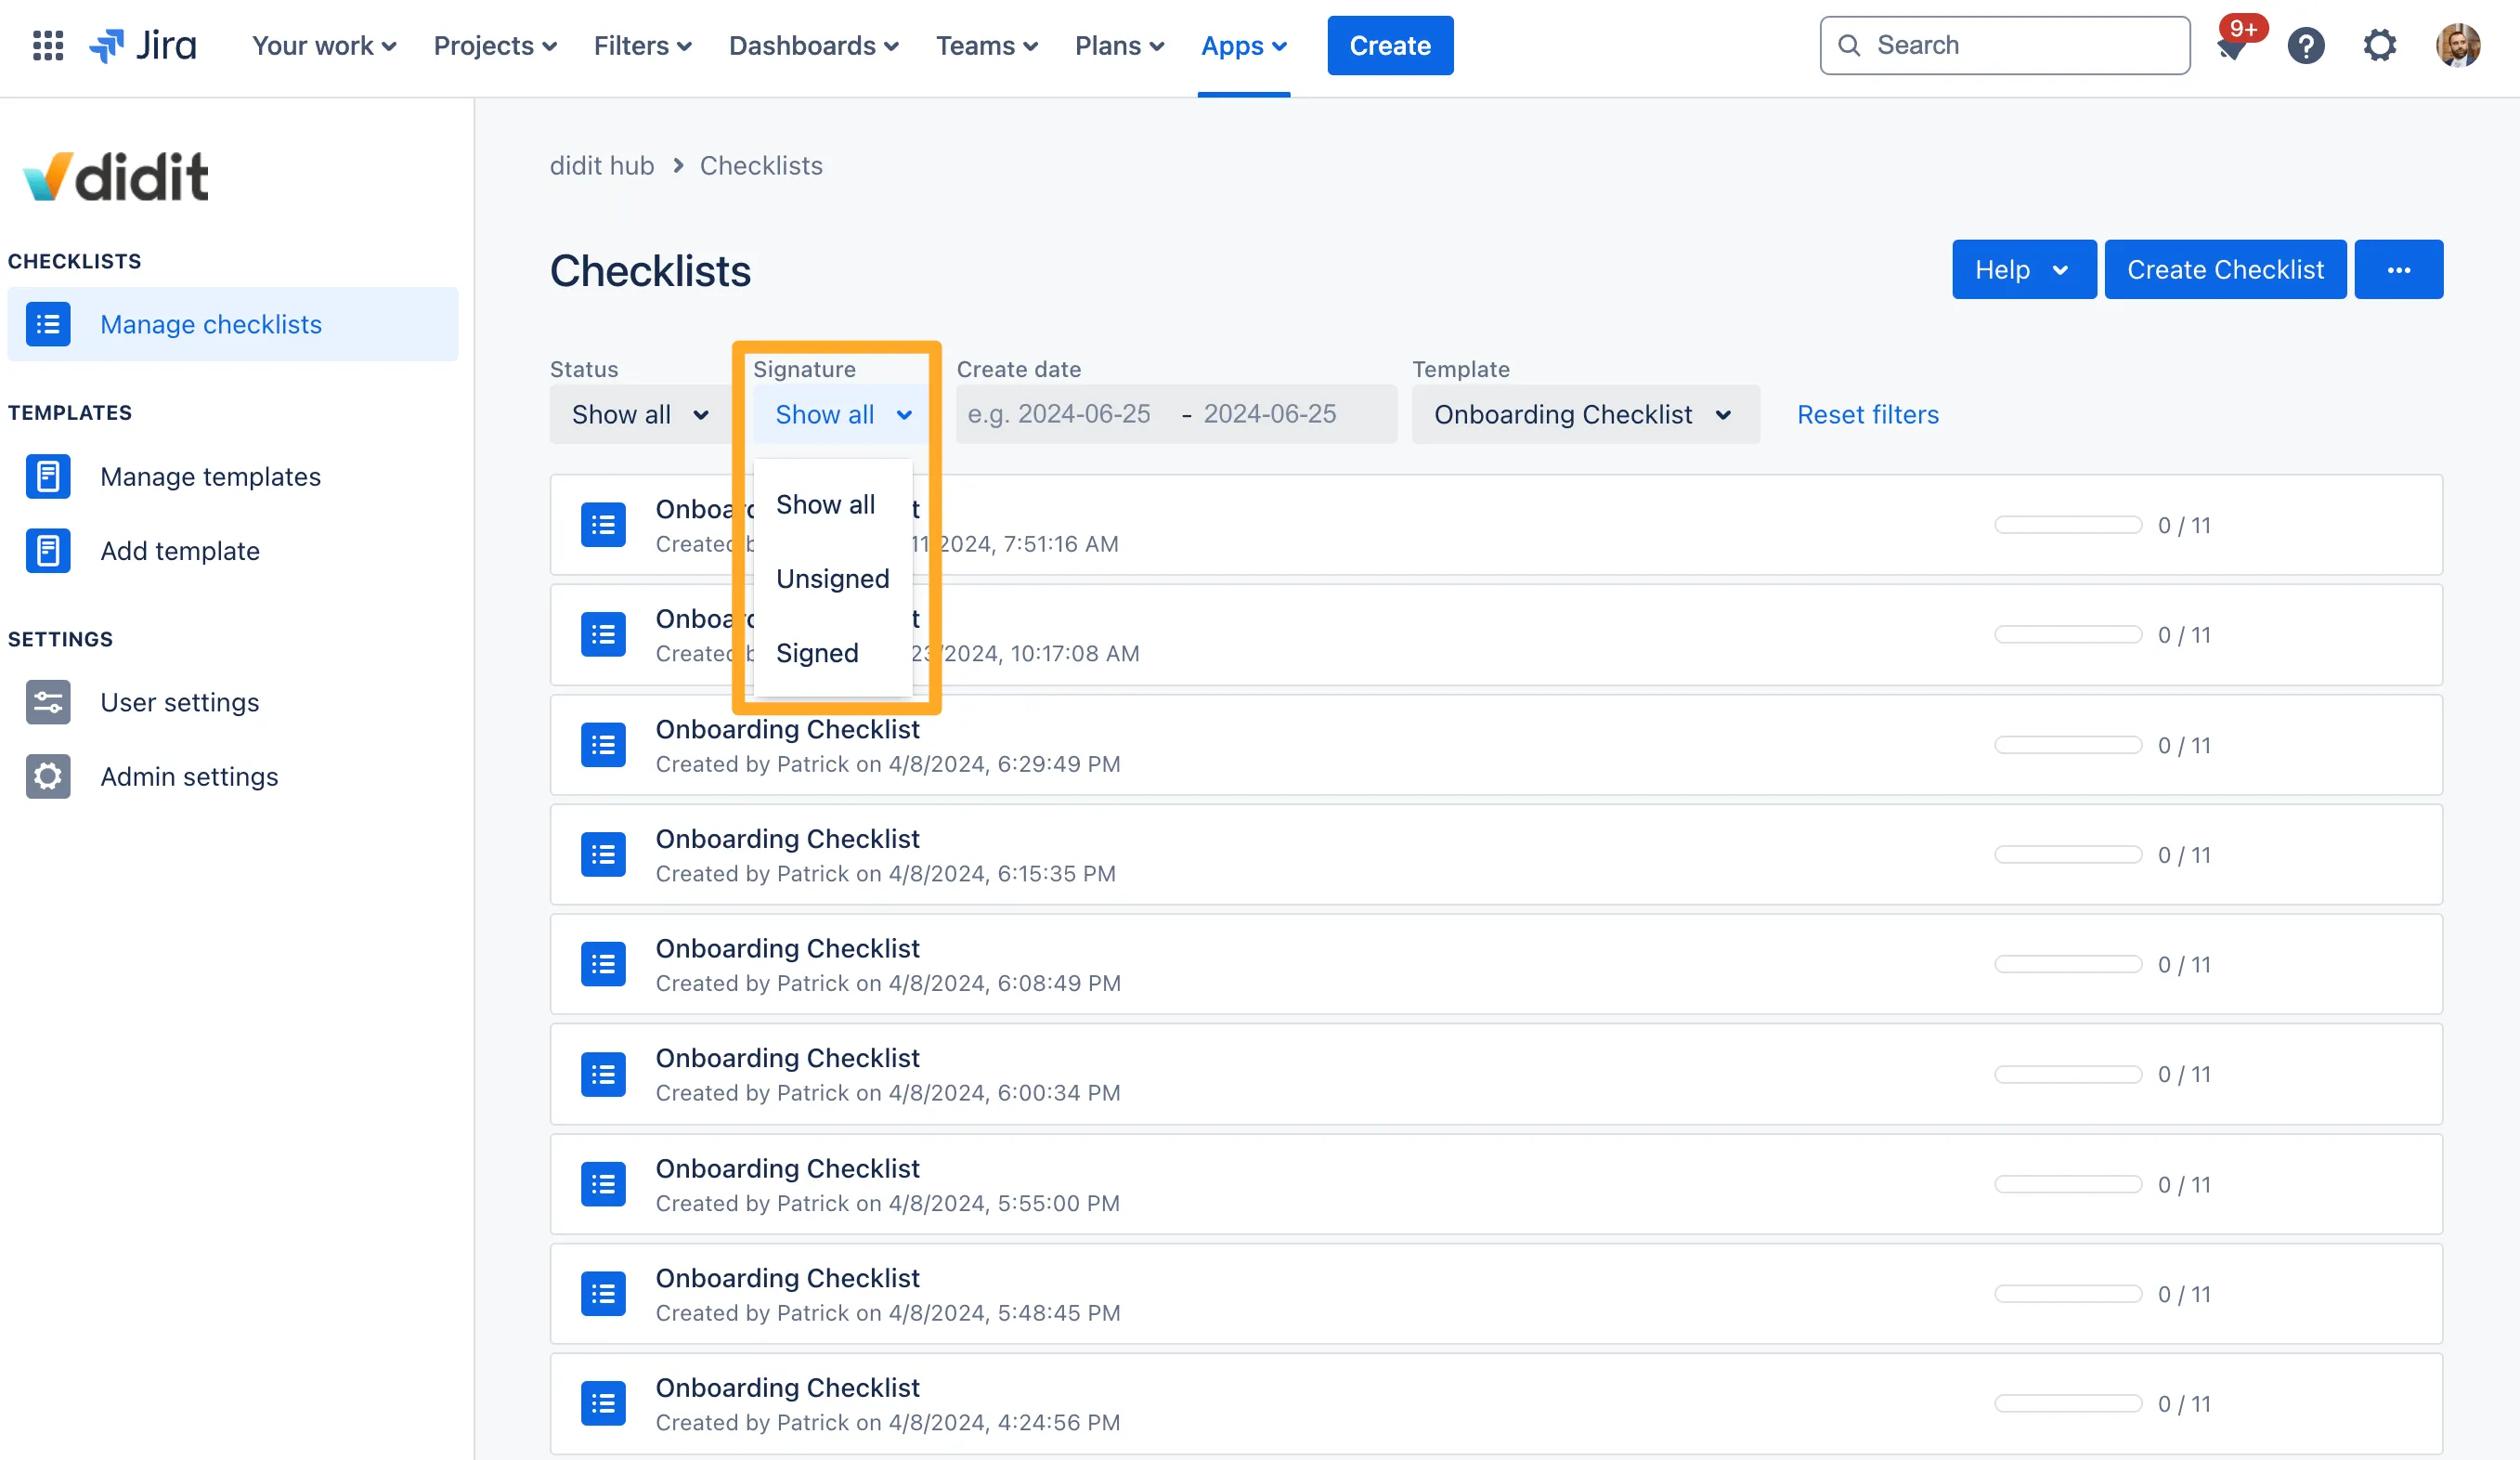
Task: Click checklist icon for 5:48:45 PM entry
Action: [603, 1294]
